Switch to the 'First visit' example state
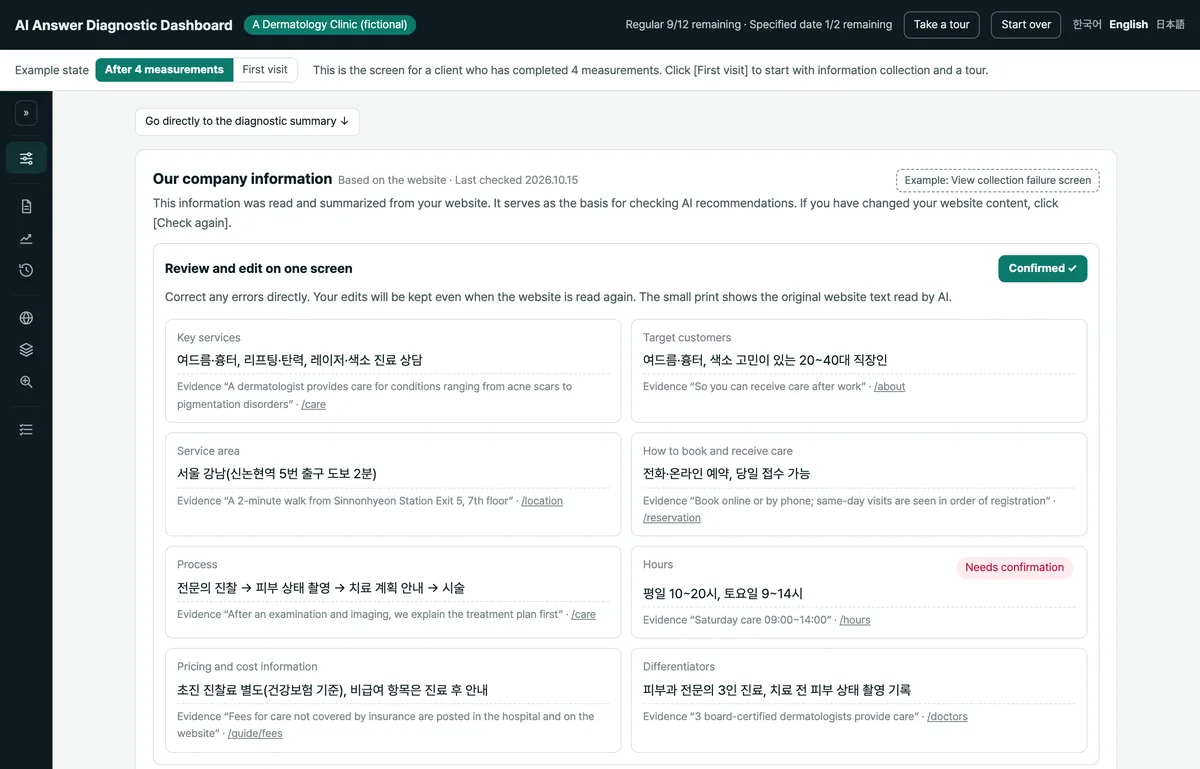Screen dimensions: 1200x769 click(265, 70)
